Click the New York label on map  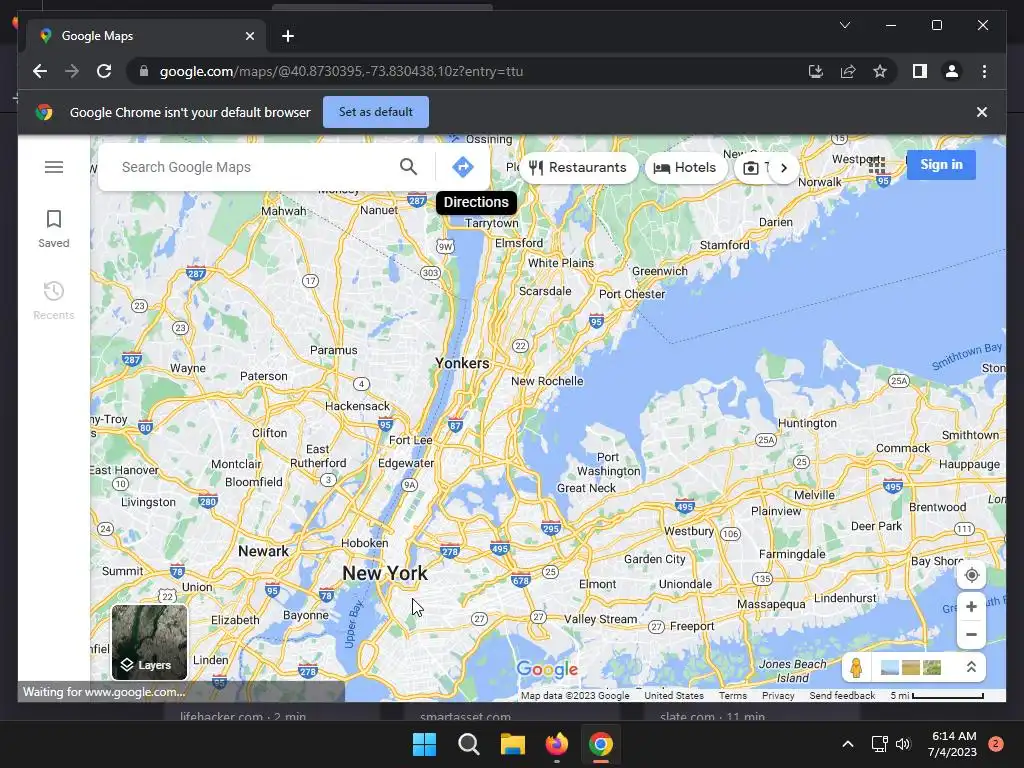385,573
